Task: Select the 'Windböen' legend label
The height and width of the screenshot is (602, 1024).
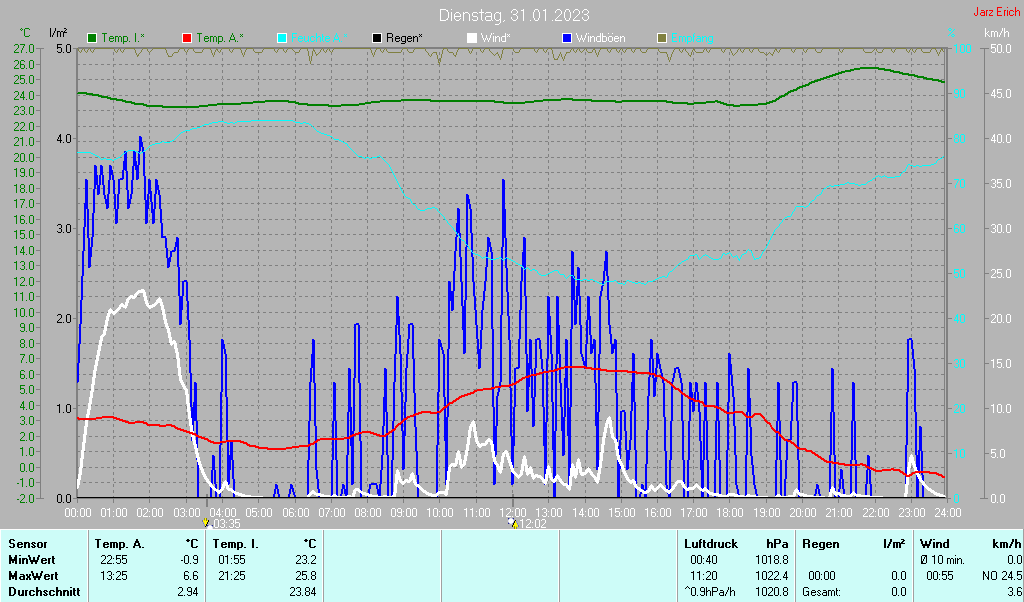Action: pos(600,39)
